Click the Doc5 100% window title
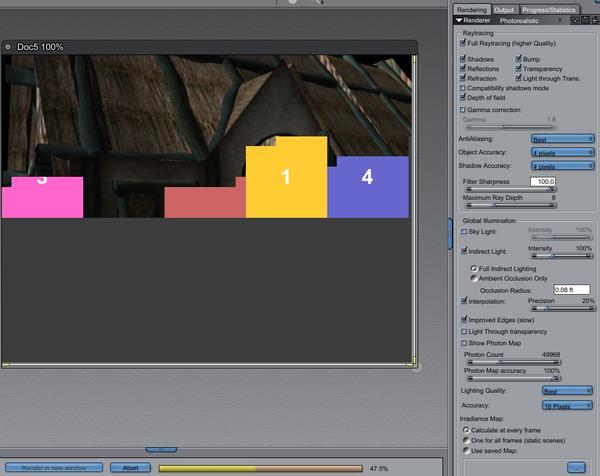This screenshot has height=476, width=600. pyautogui.click(x=40, y=47)
